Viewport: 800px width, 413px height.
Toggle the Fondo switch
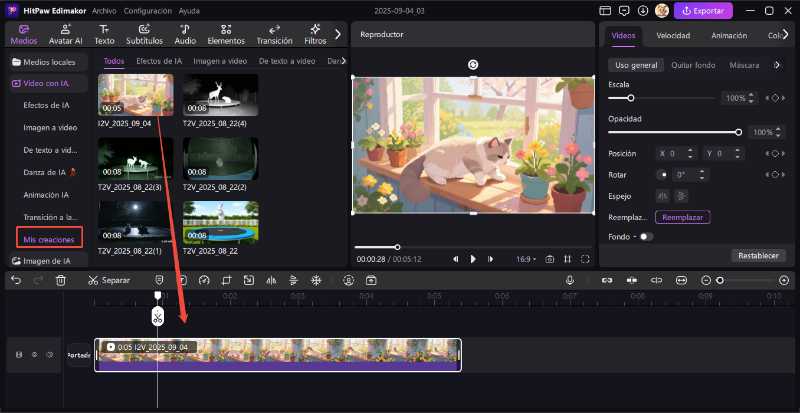click(645, 237)
